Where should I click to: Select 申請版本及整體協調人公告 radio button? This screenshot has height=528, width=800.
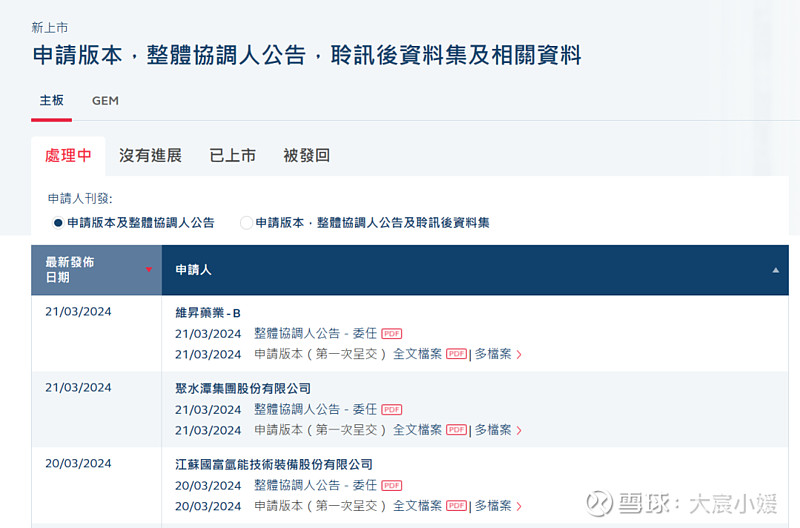pyautogui.click(x=58, y=223)
